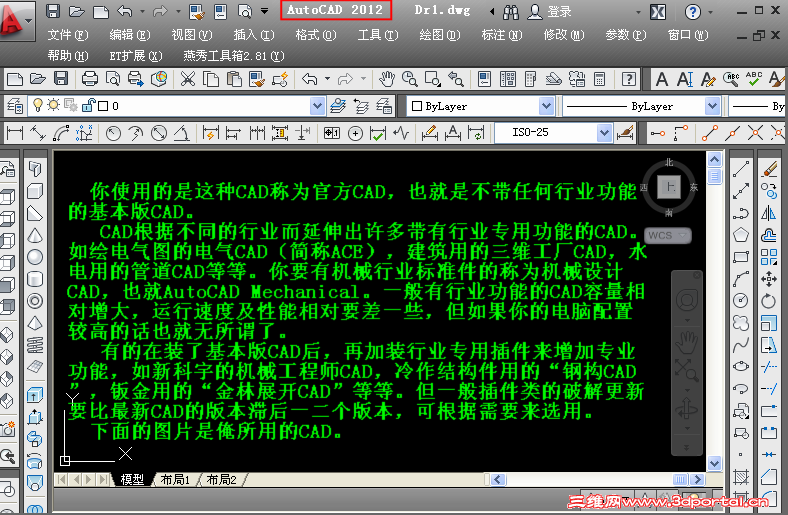Open the Multiline Text tool
Viewport: 788px width, 515px height.
[662, 79]
